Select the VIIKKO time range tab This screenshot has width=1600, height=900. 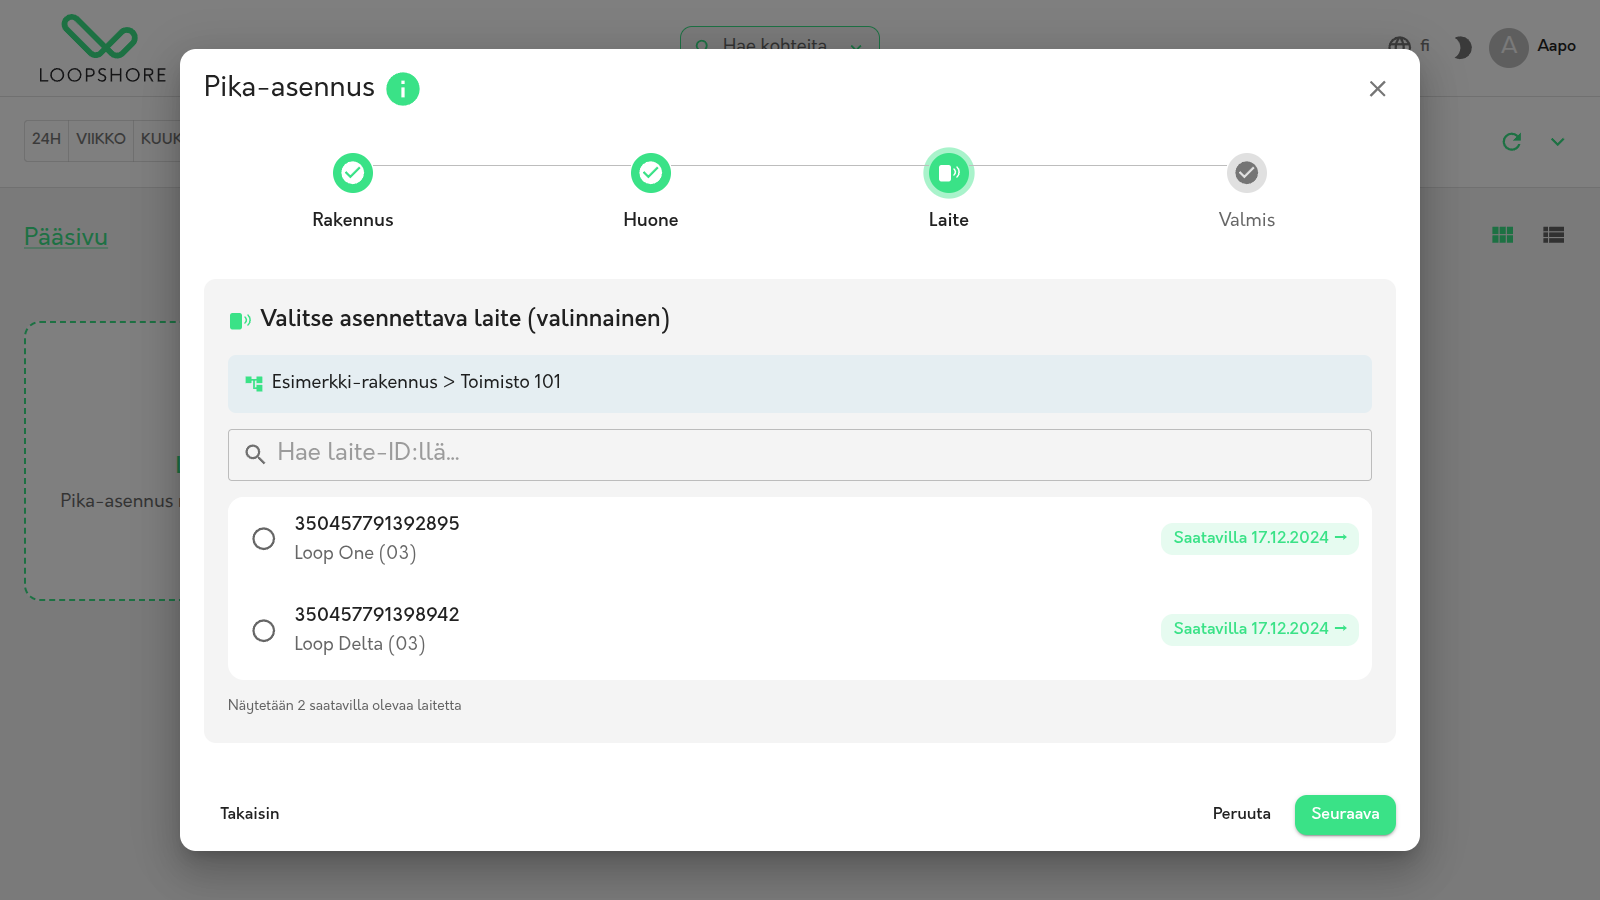click(101, 139)
